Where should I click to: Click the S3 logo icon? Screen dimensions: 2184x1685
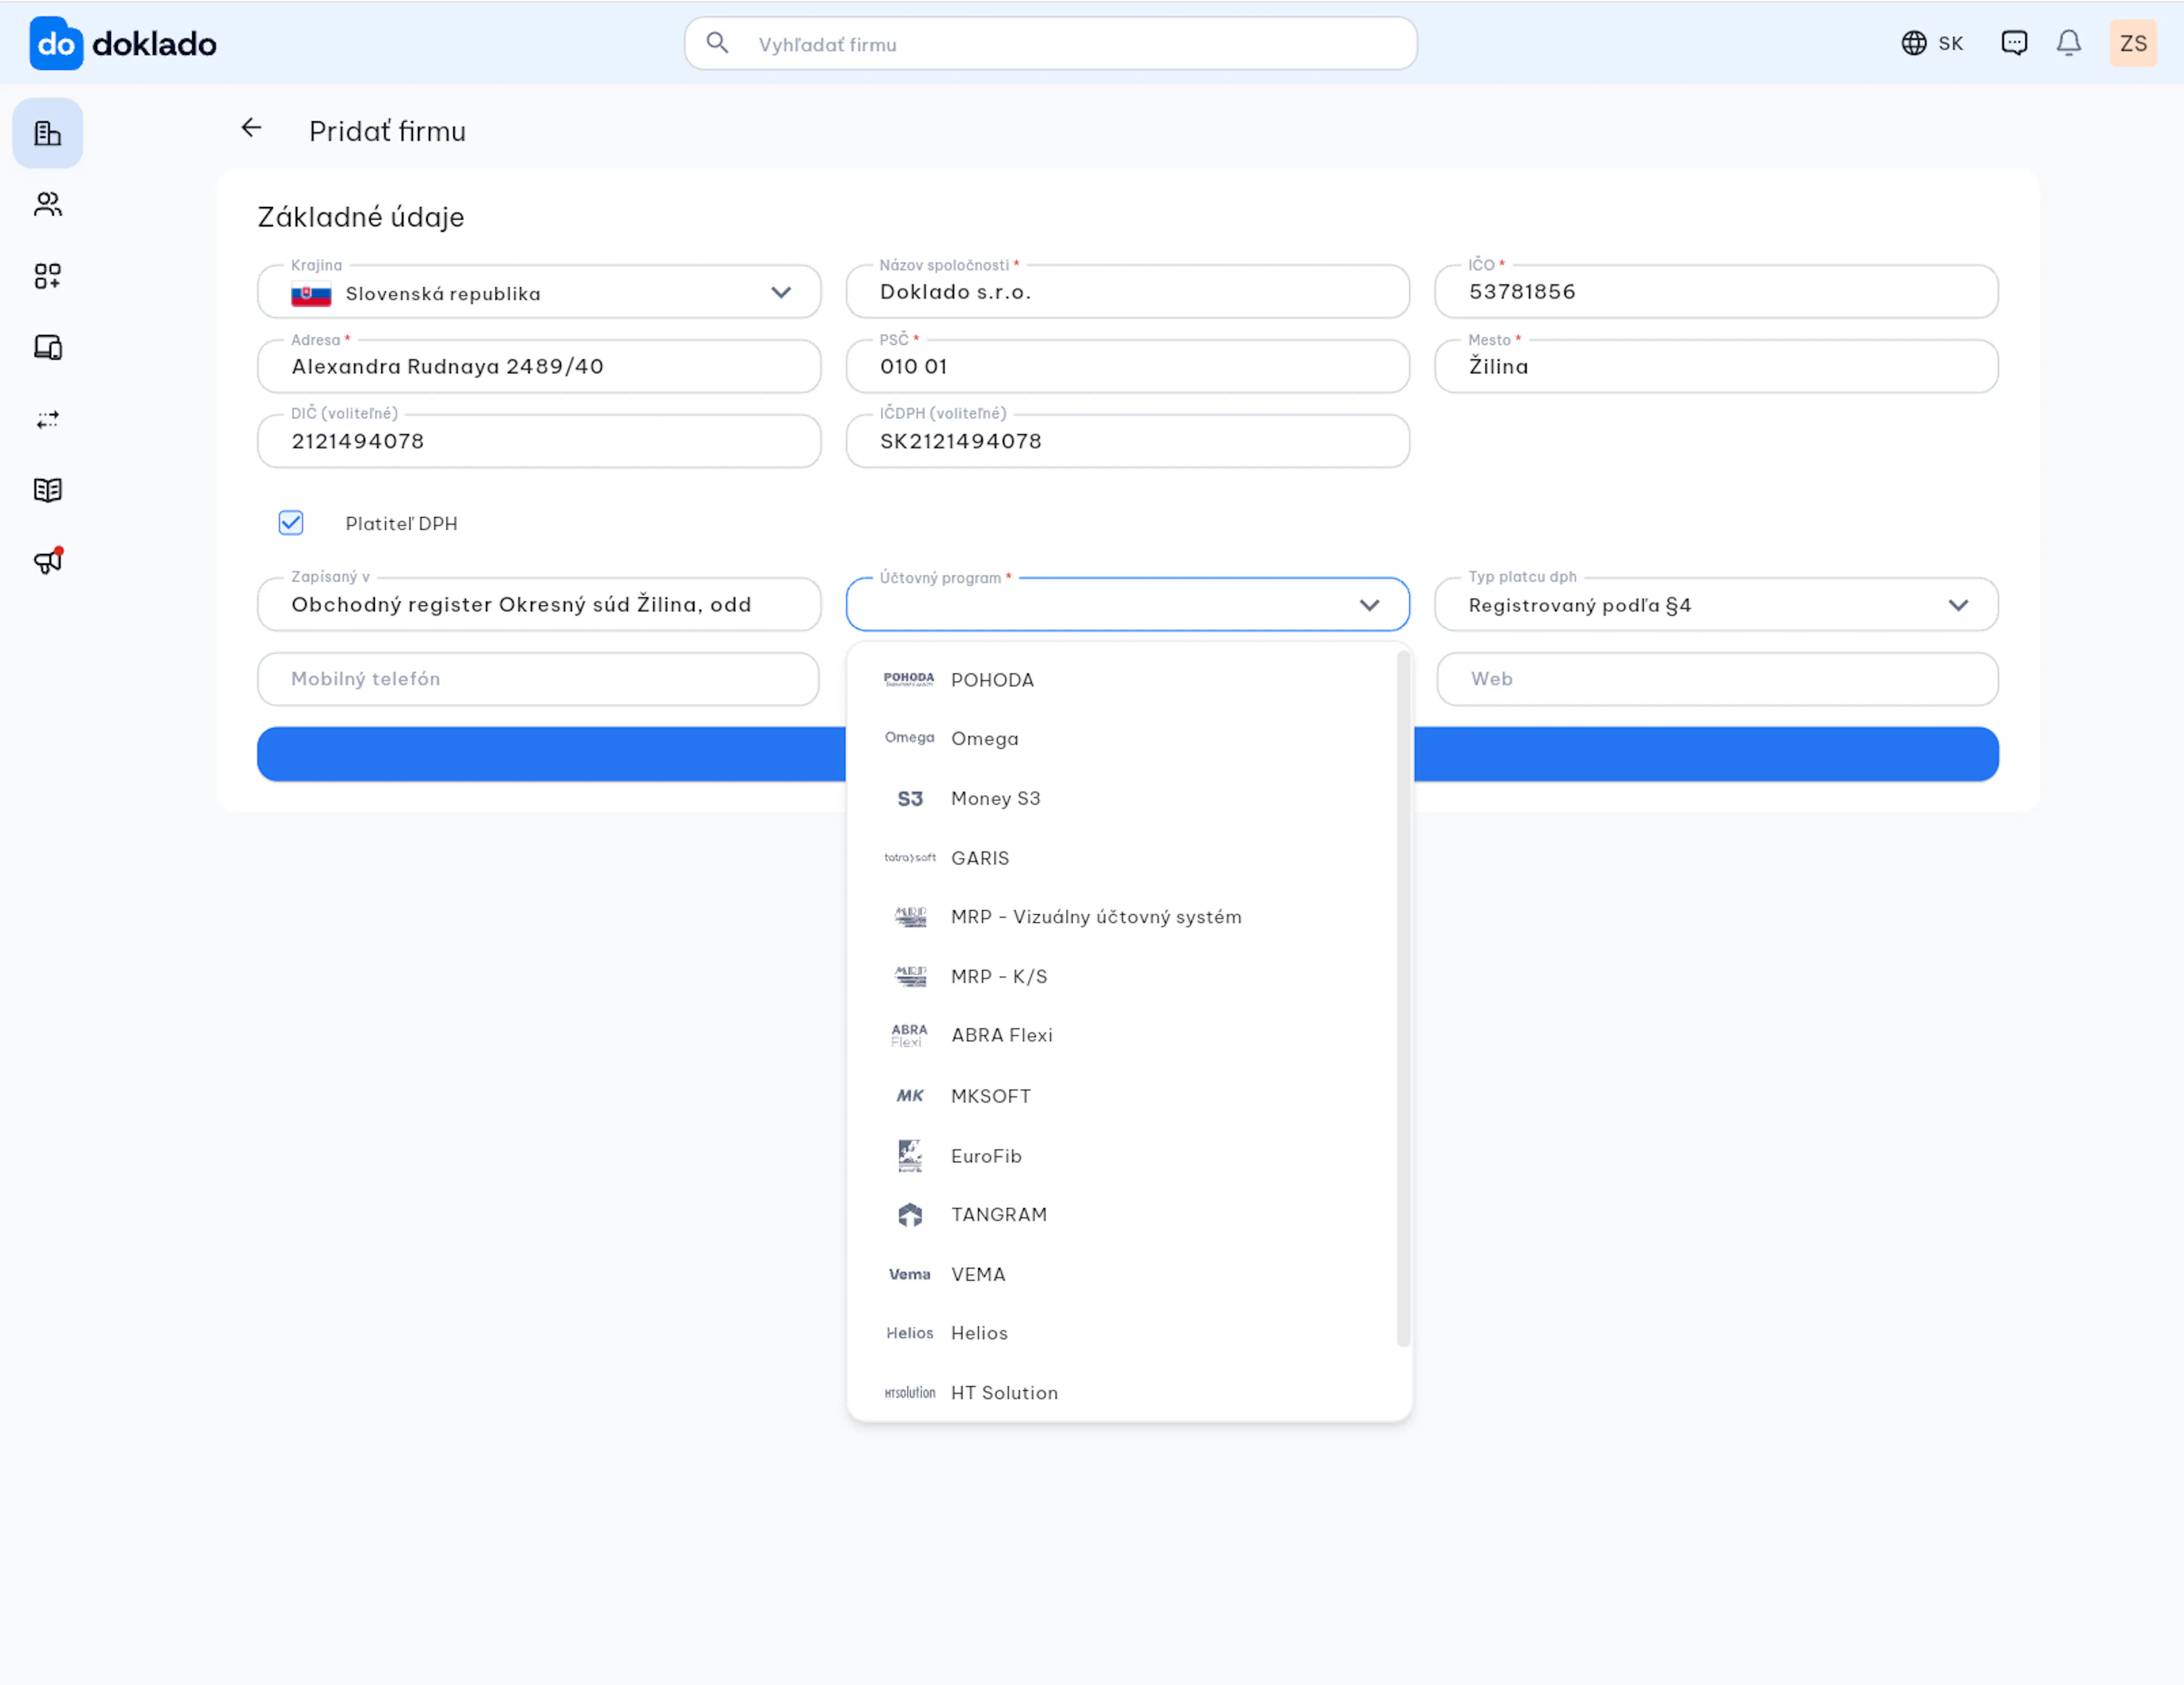(910, 798)
